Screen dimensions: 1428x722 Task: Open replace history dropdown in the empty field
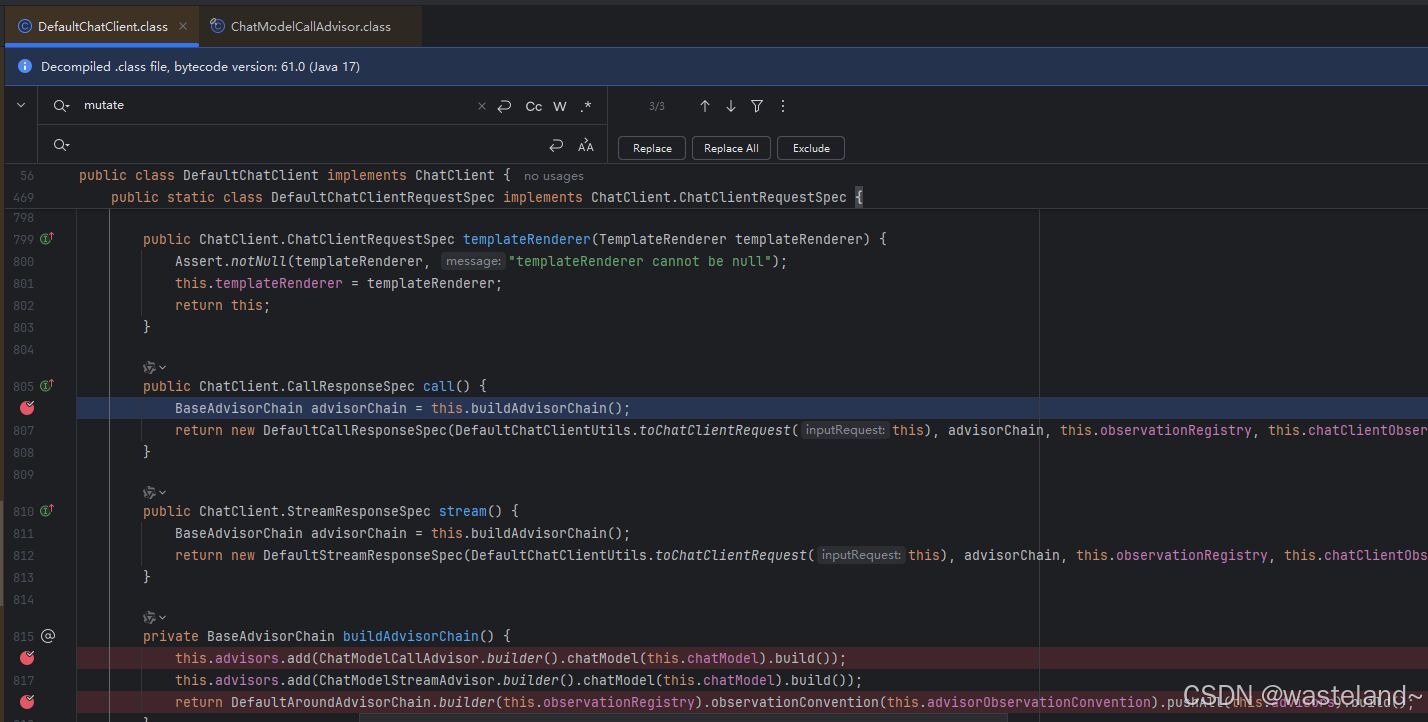[x=62, y=145]
